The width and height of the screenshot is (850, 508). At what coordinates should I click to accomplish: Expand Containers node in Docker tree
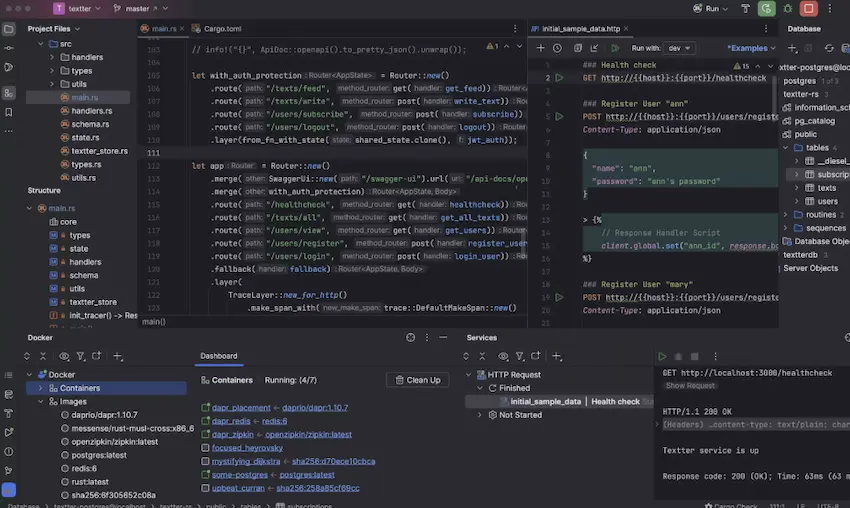40,388
